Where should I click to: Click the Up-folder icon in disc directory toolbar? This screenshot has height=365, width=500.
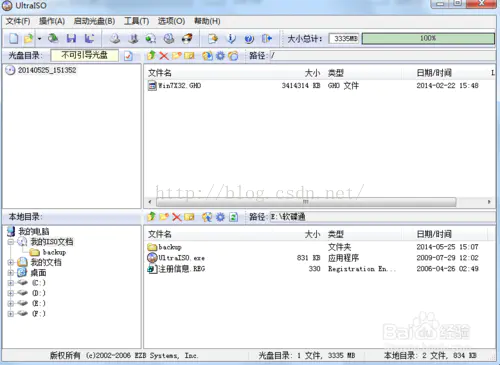tap(151, 55)
